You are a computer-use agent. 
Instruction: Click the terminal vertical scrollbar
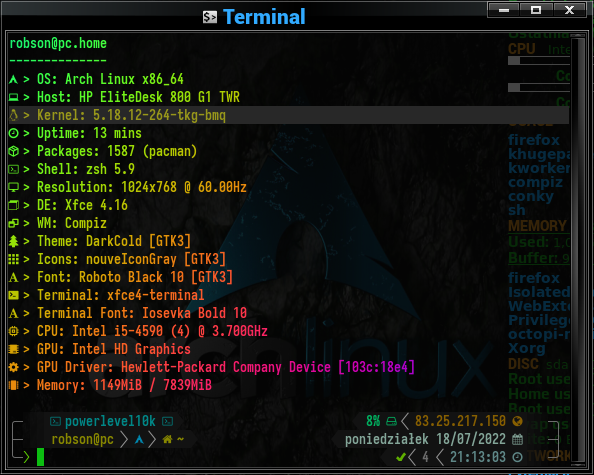[x=578, y=249]
